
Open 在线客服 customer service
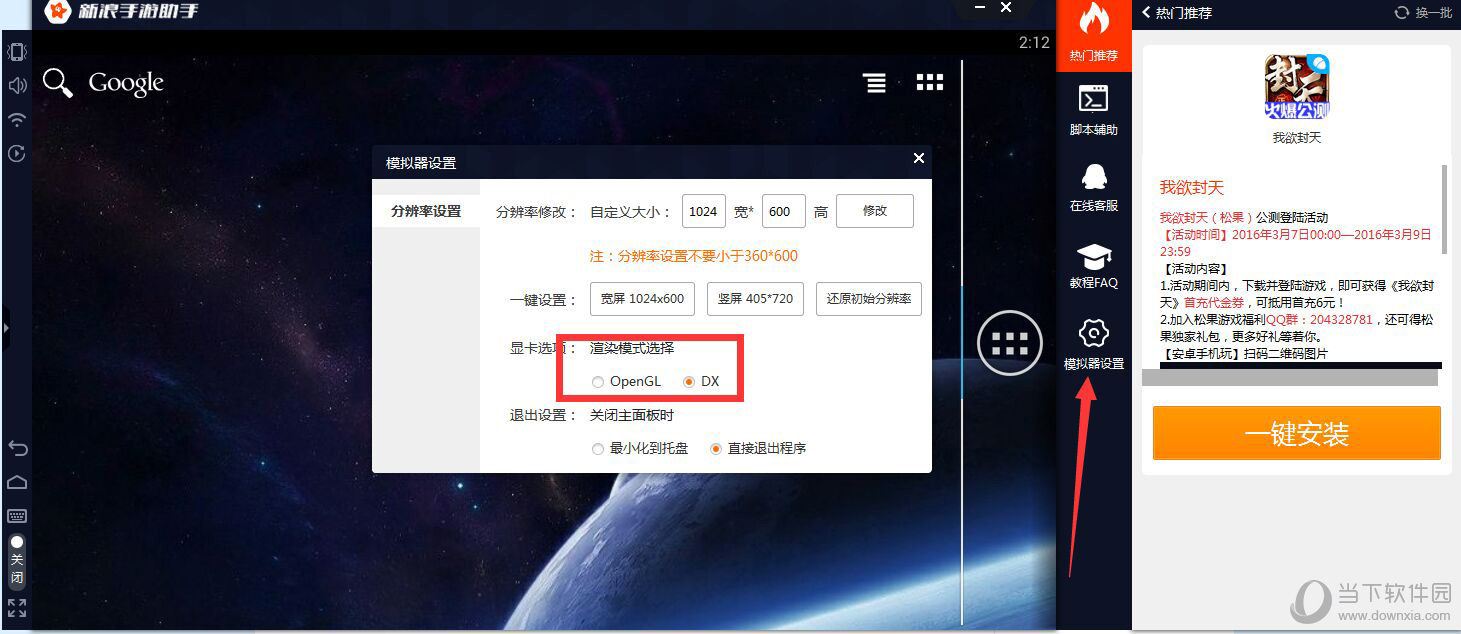(1094, 184)
